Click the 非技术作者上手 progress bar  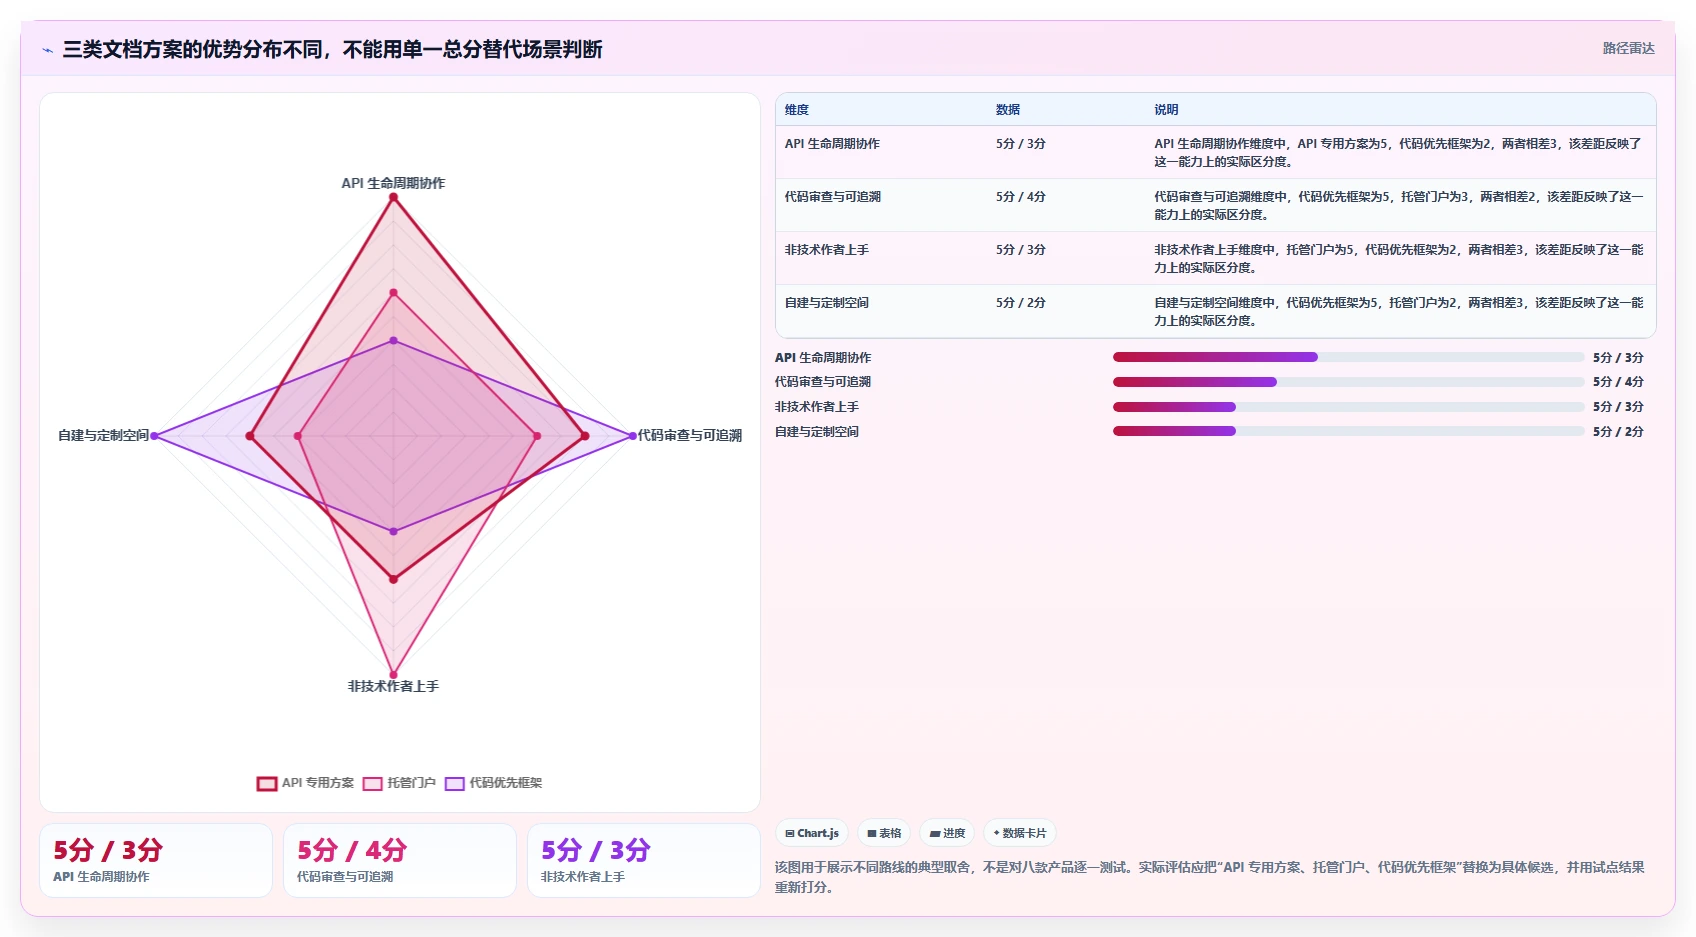pyautogui.click(x=1349, y=407)
